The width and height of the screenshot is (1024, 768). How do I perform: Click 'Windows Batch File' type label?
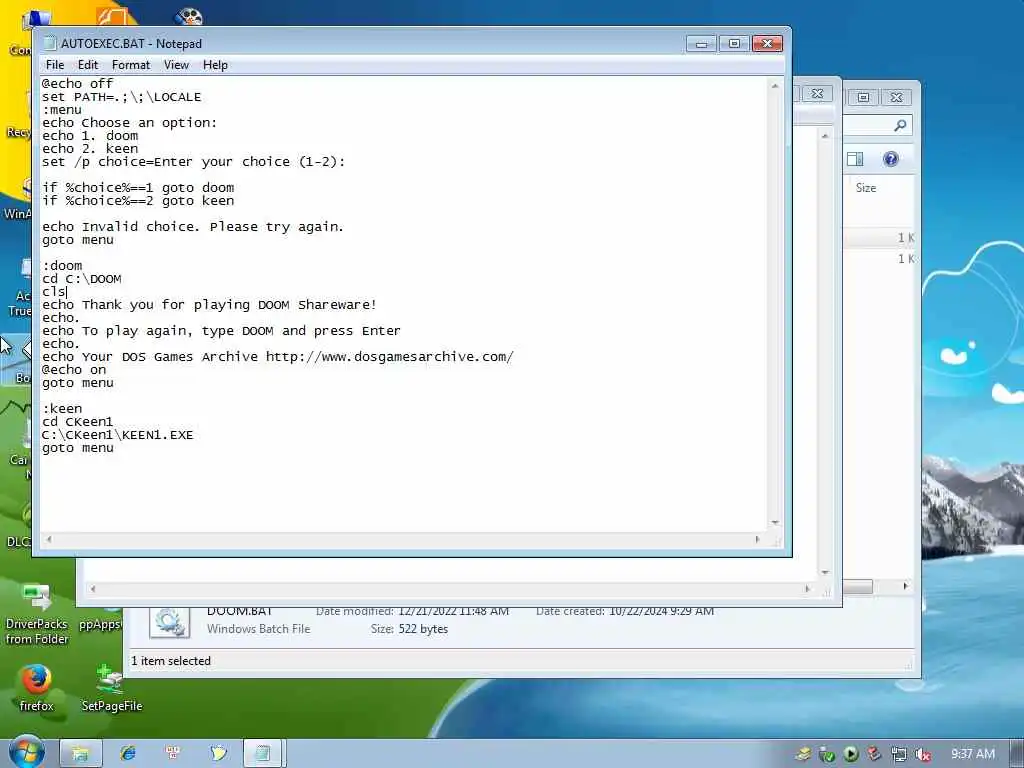pyautogui.click(x=259, y=629)
